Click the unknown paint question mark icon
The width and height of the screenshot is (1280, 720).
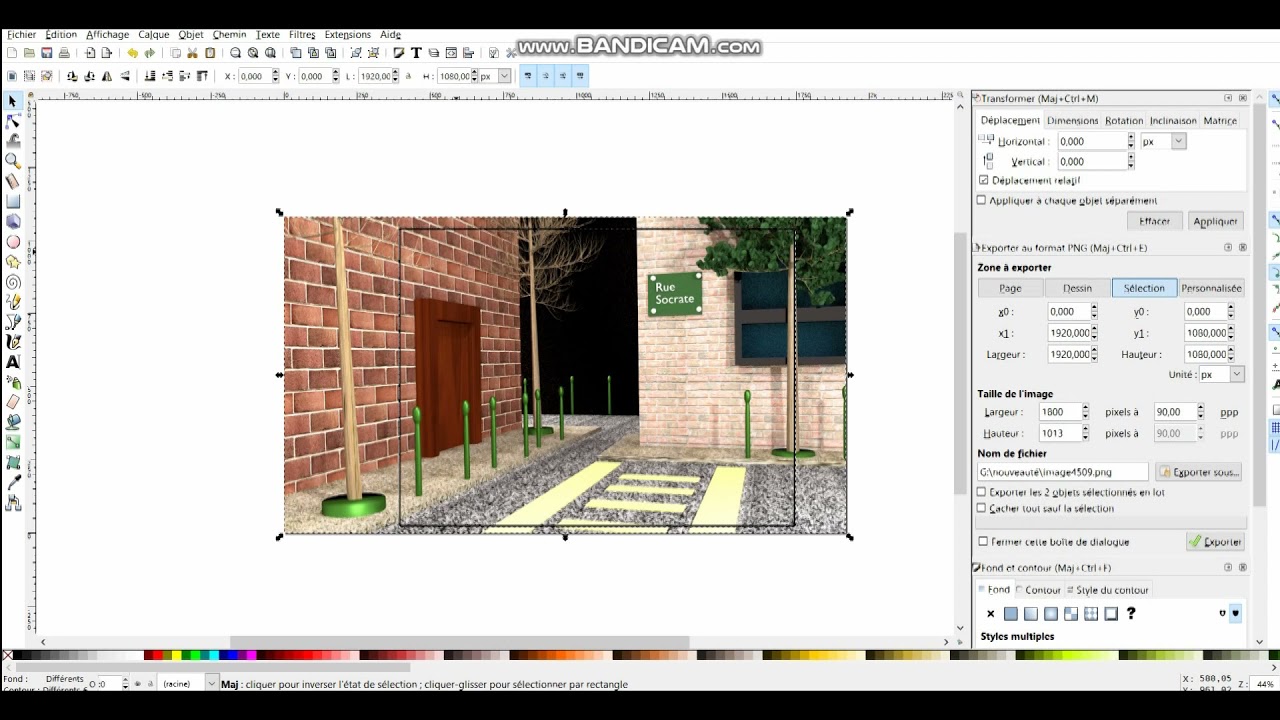tap(1131, 614)
